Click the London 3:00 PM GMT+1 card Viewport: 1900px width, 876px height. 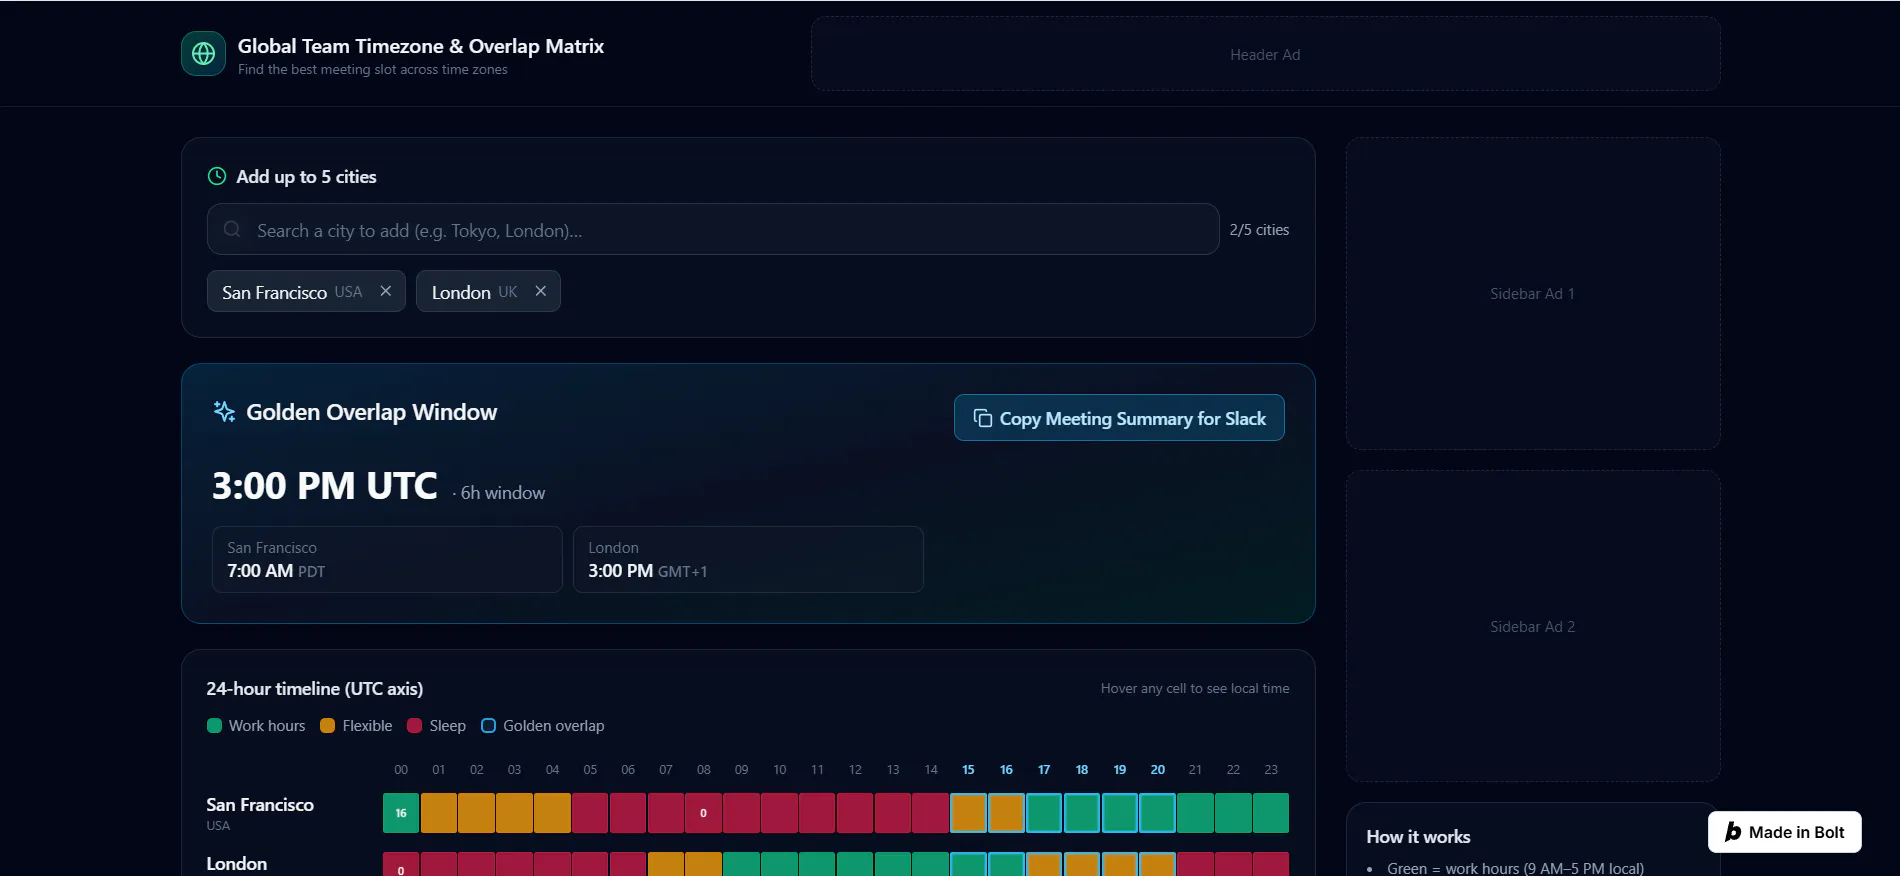coord(748,559)
